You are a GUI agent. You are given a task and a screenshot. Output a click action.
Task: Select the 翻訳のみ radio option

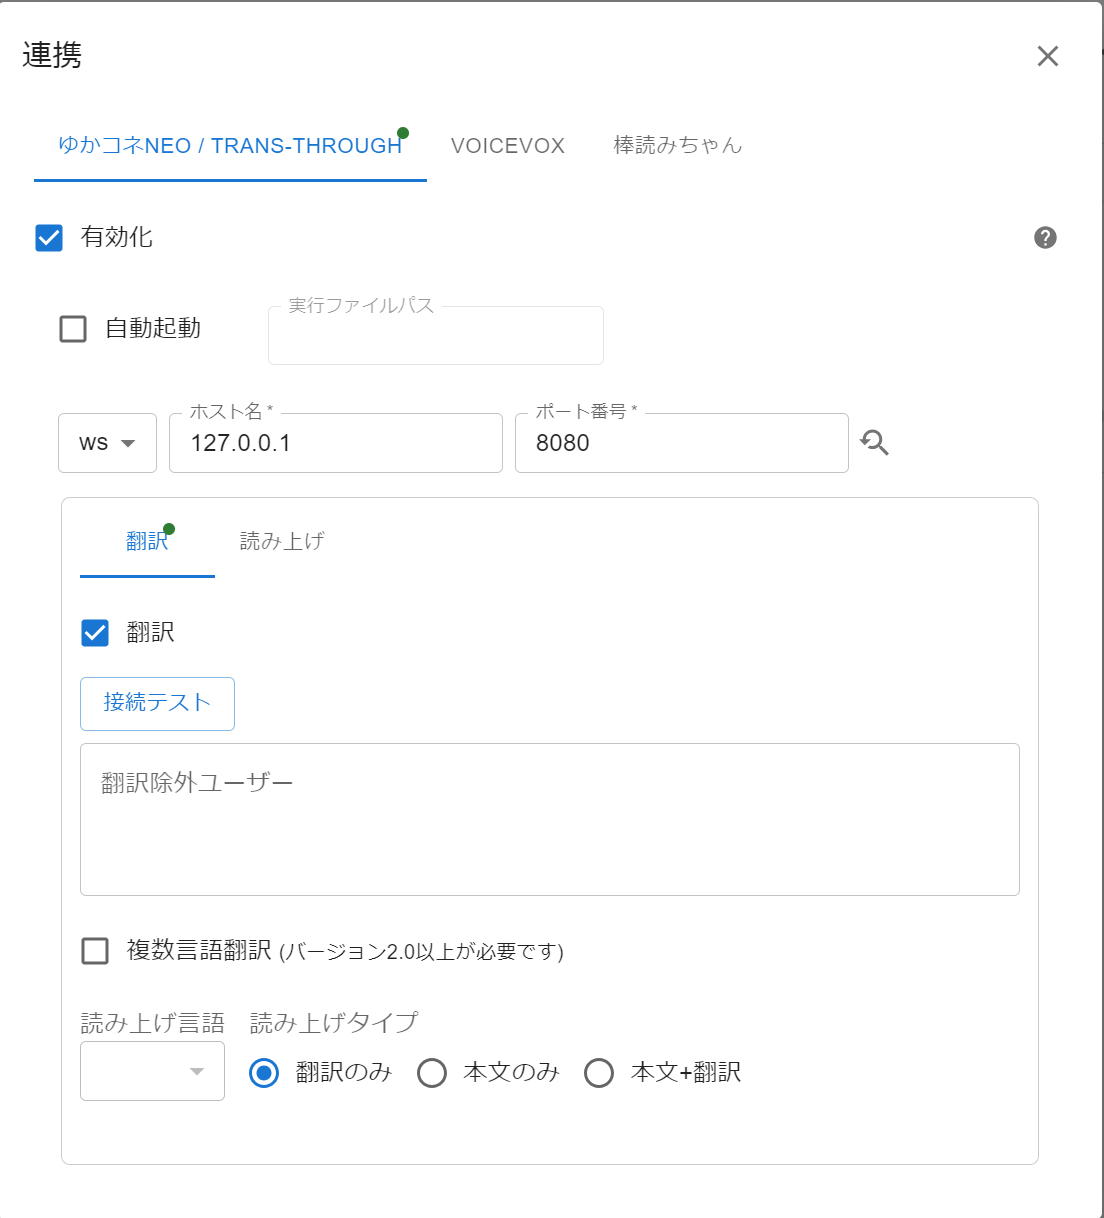point(264,1073)
